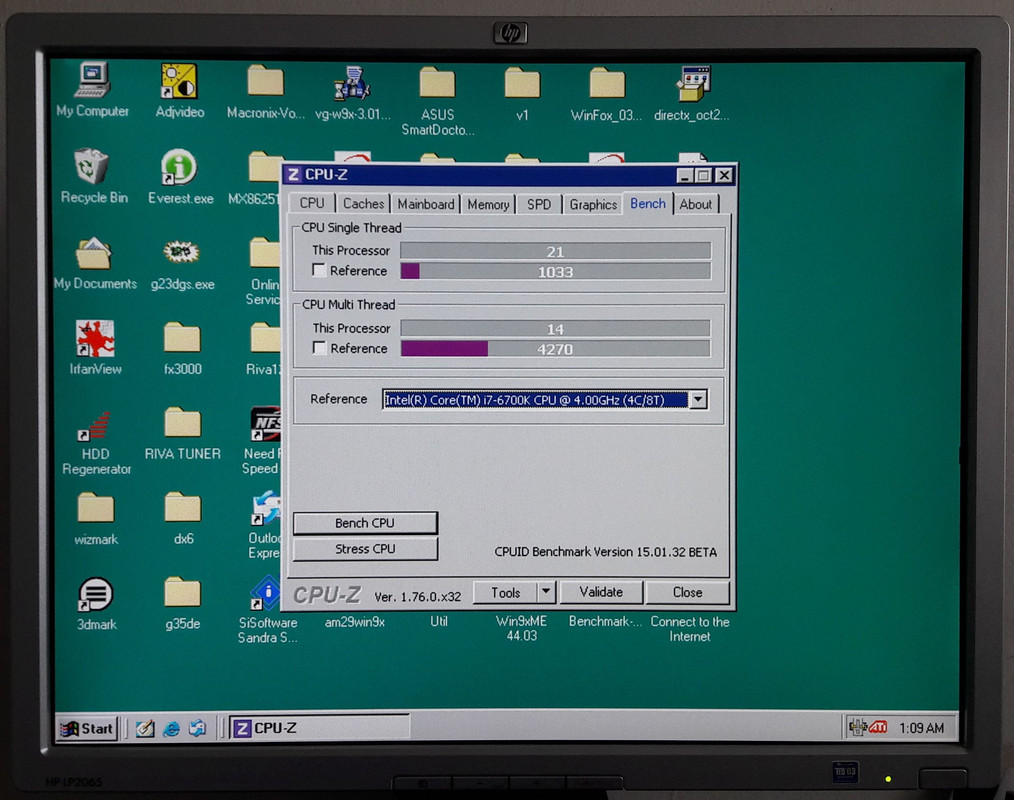Click the Bench CPU button

point(365,523)
